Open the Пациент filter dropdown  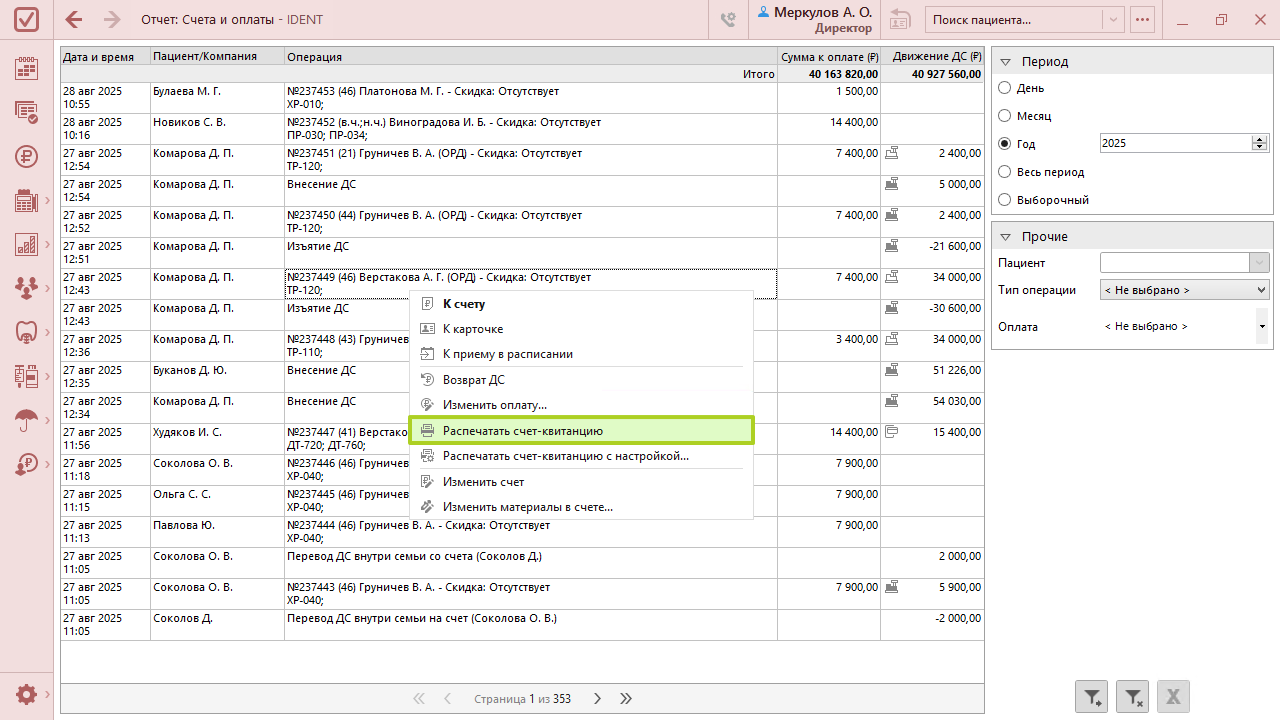coord(1259,263)
